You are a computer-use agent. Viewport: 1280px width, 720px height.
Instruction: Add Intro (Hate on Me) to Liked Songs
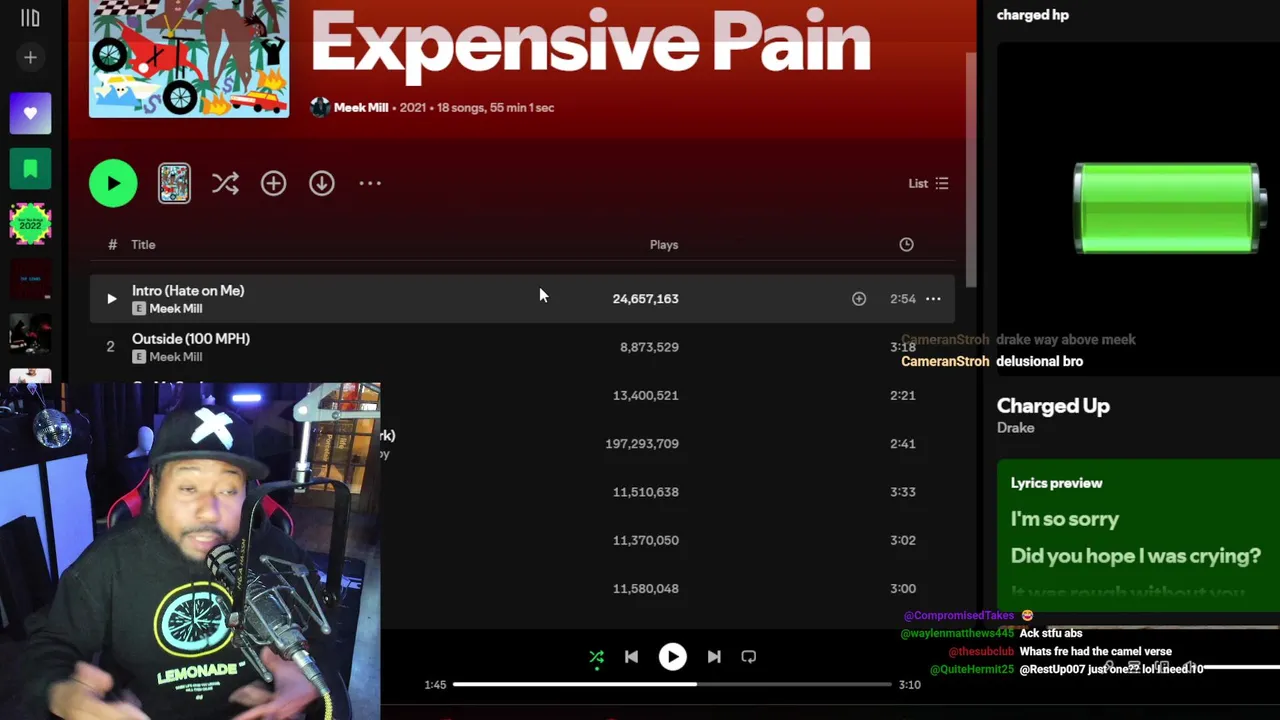click(x=859, y=298)
